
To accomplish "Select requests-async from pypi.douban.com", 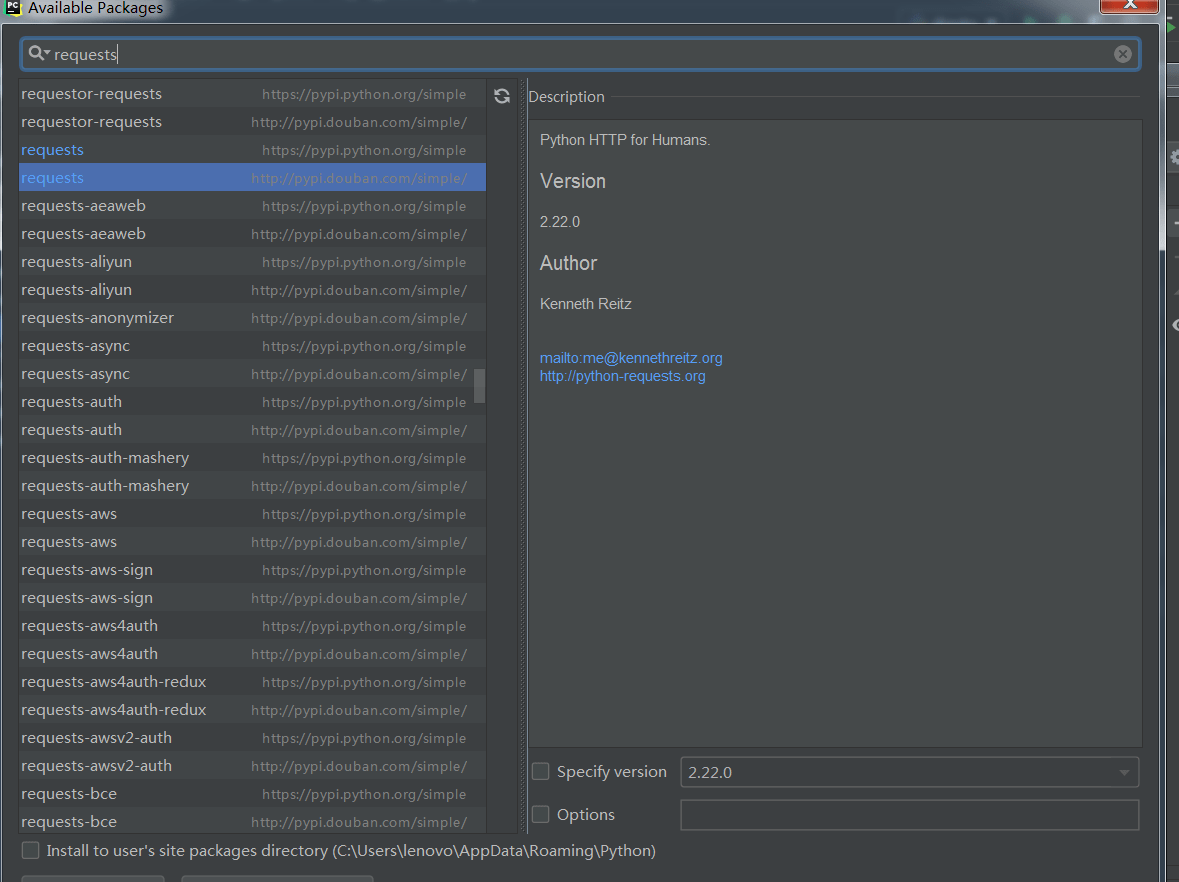I will tap(253, 374).
